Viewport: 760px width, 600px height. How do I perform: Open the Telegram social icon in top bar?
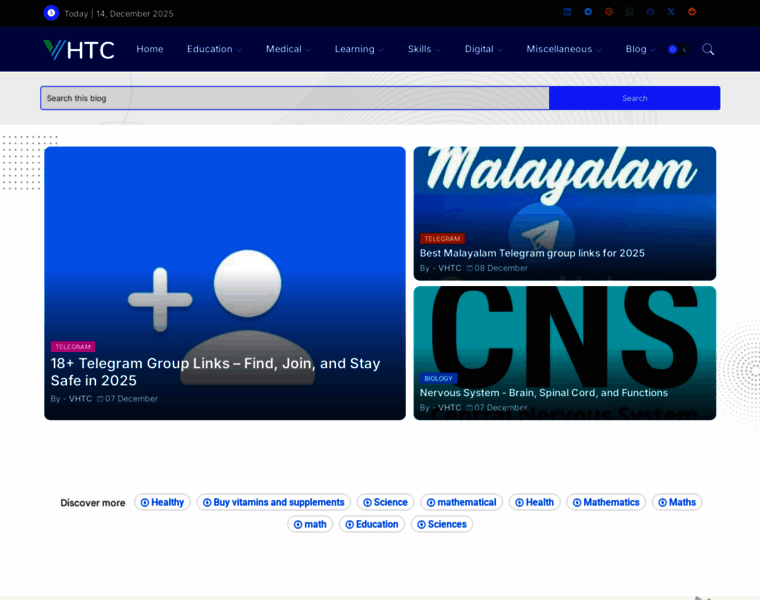coord(588,12)
